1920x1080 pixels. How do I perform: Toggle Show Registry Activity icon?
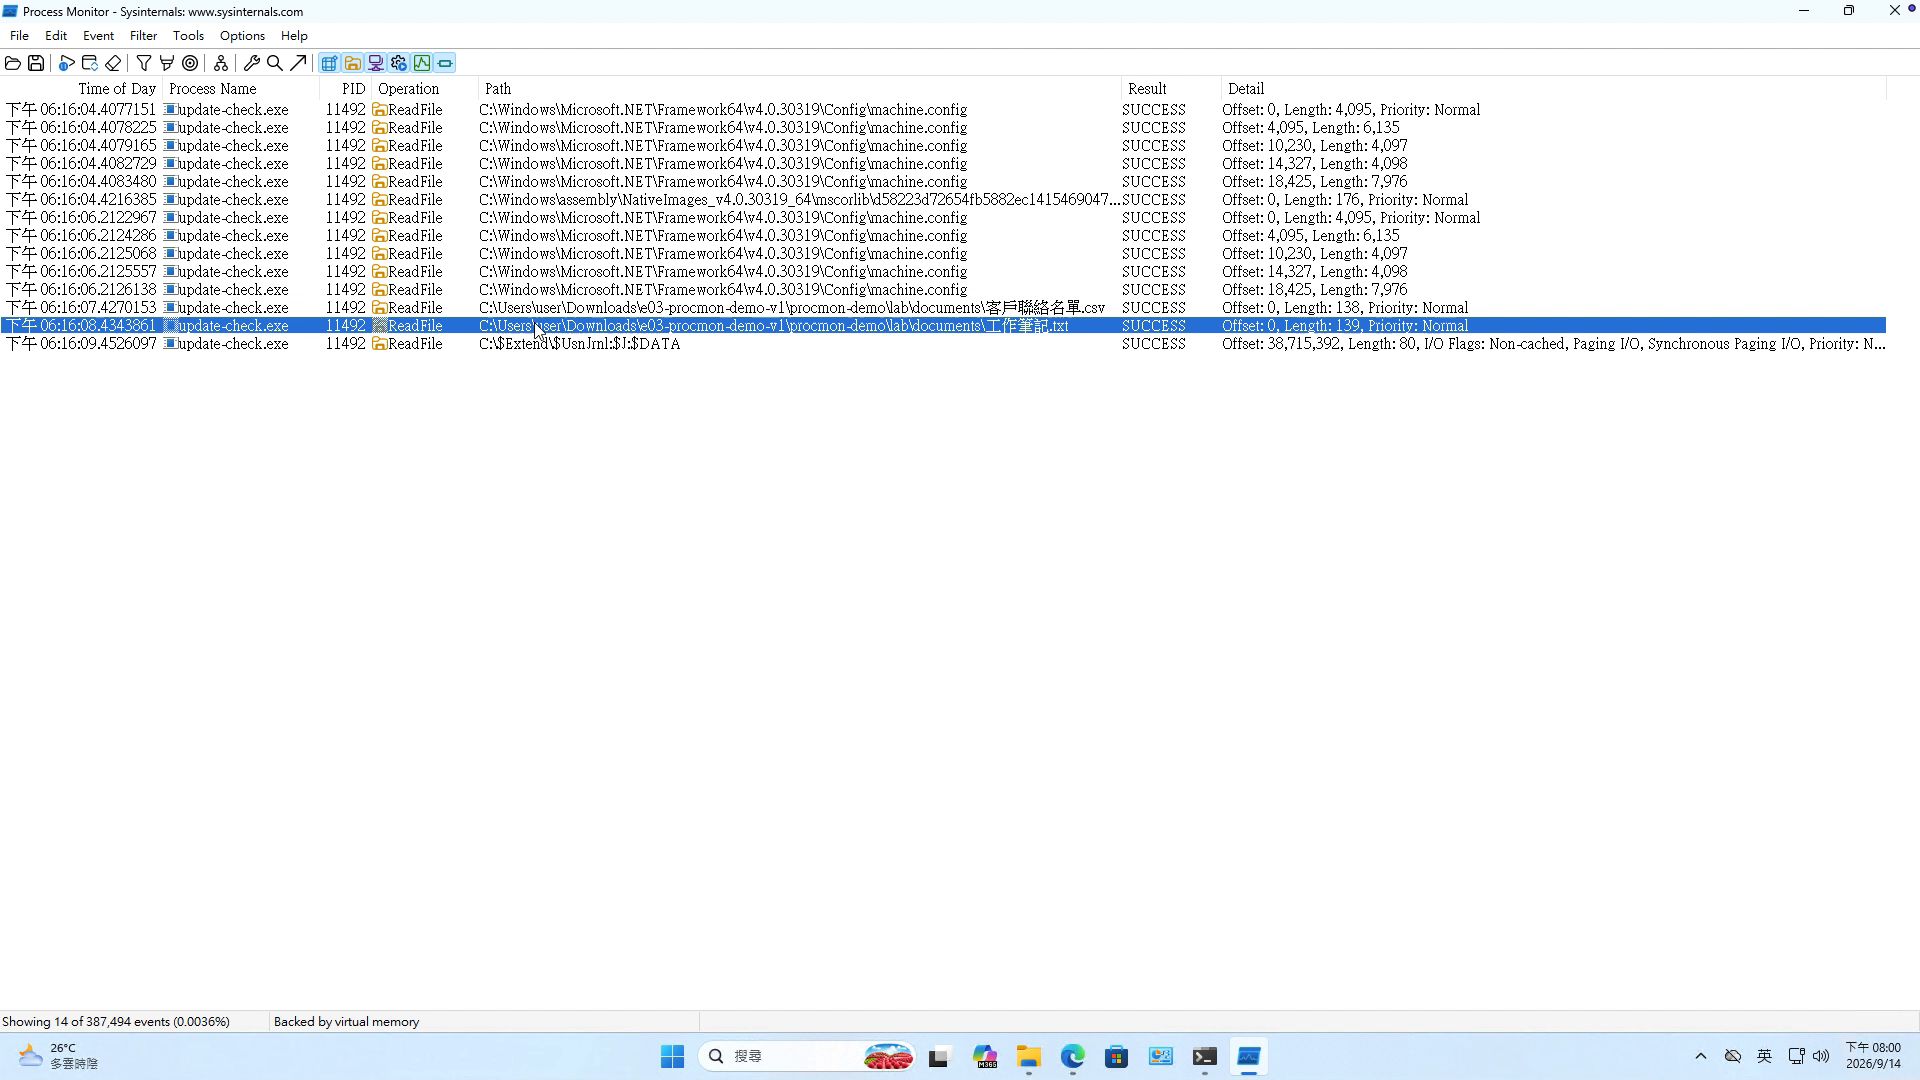point(329,63)
